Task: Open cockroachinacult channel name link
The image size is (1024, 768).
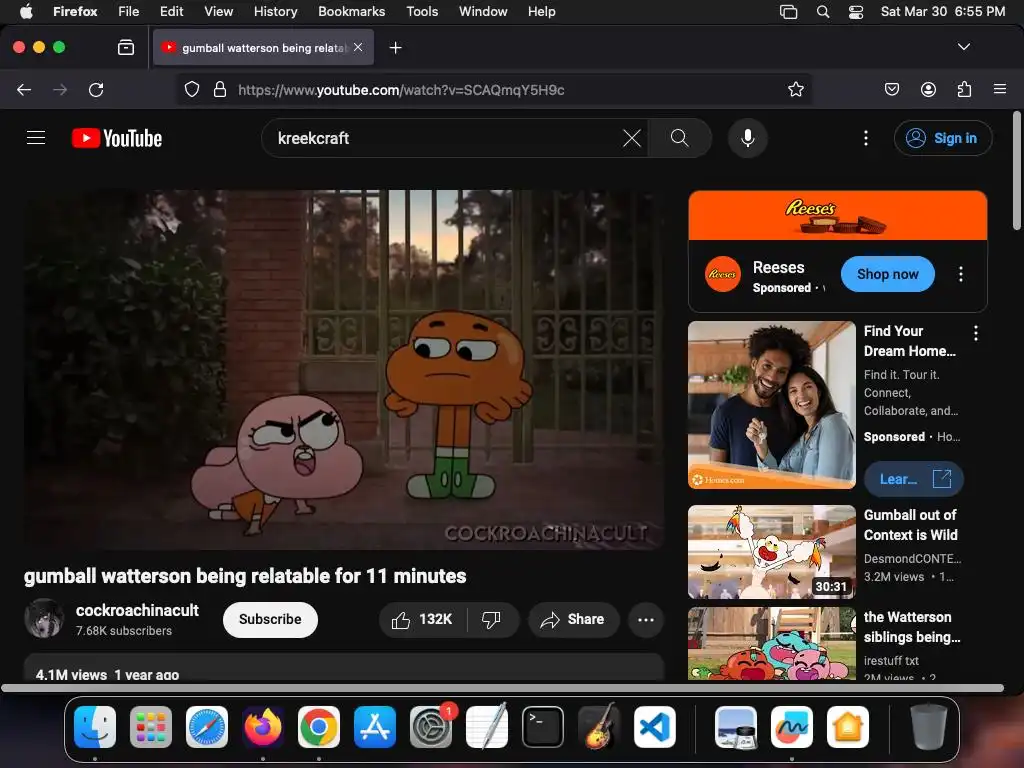Action: pyautogui.click(x=137, y=610)
